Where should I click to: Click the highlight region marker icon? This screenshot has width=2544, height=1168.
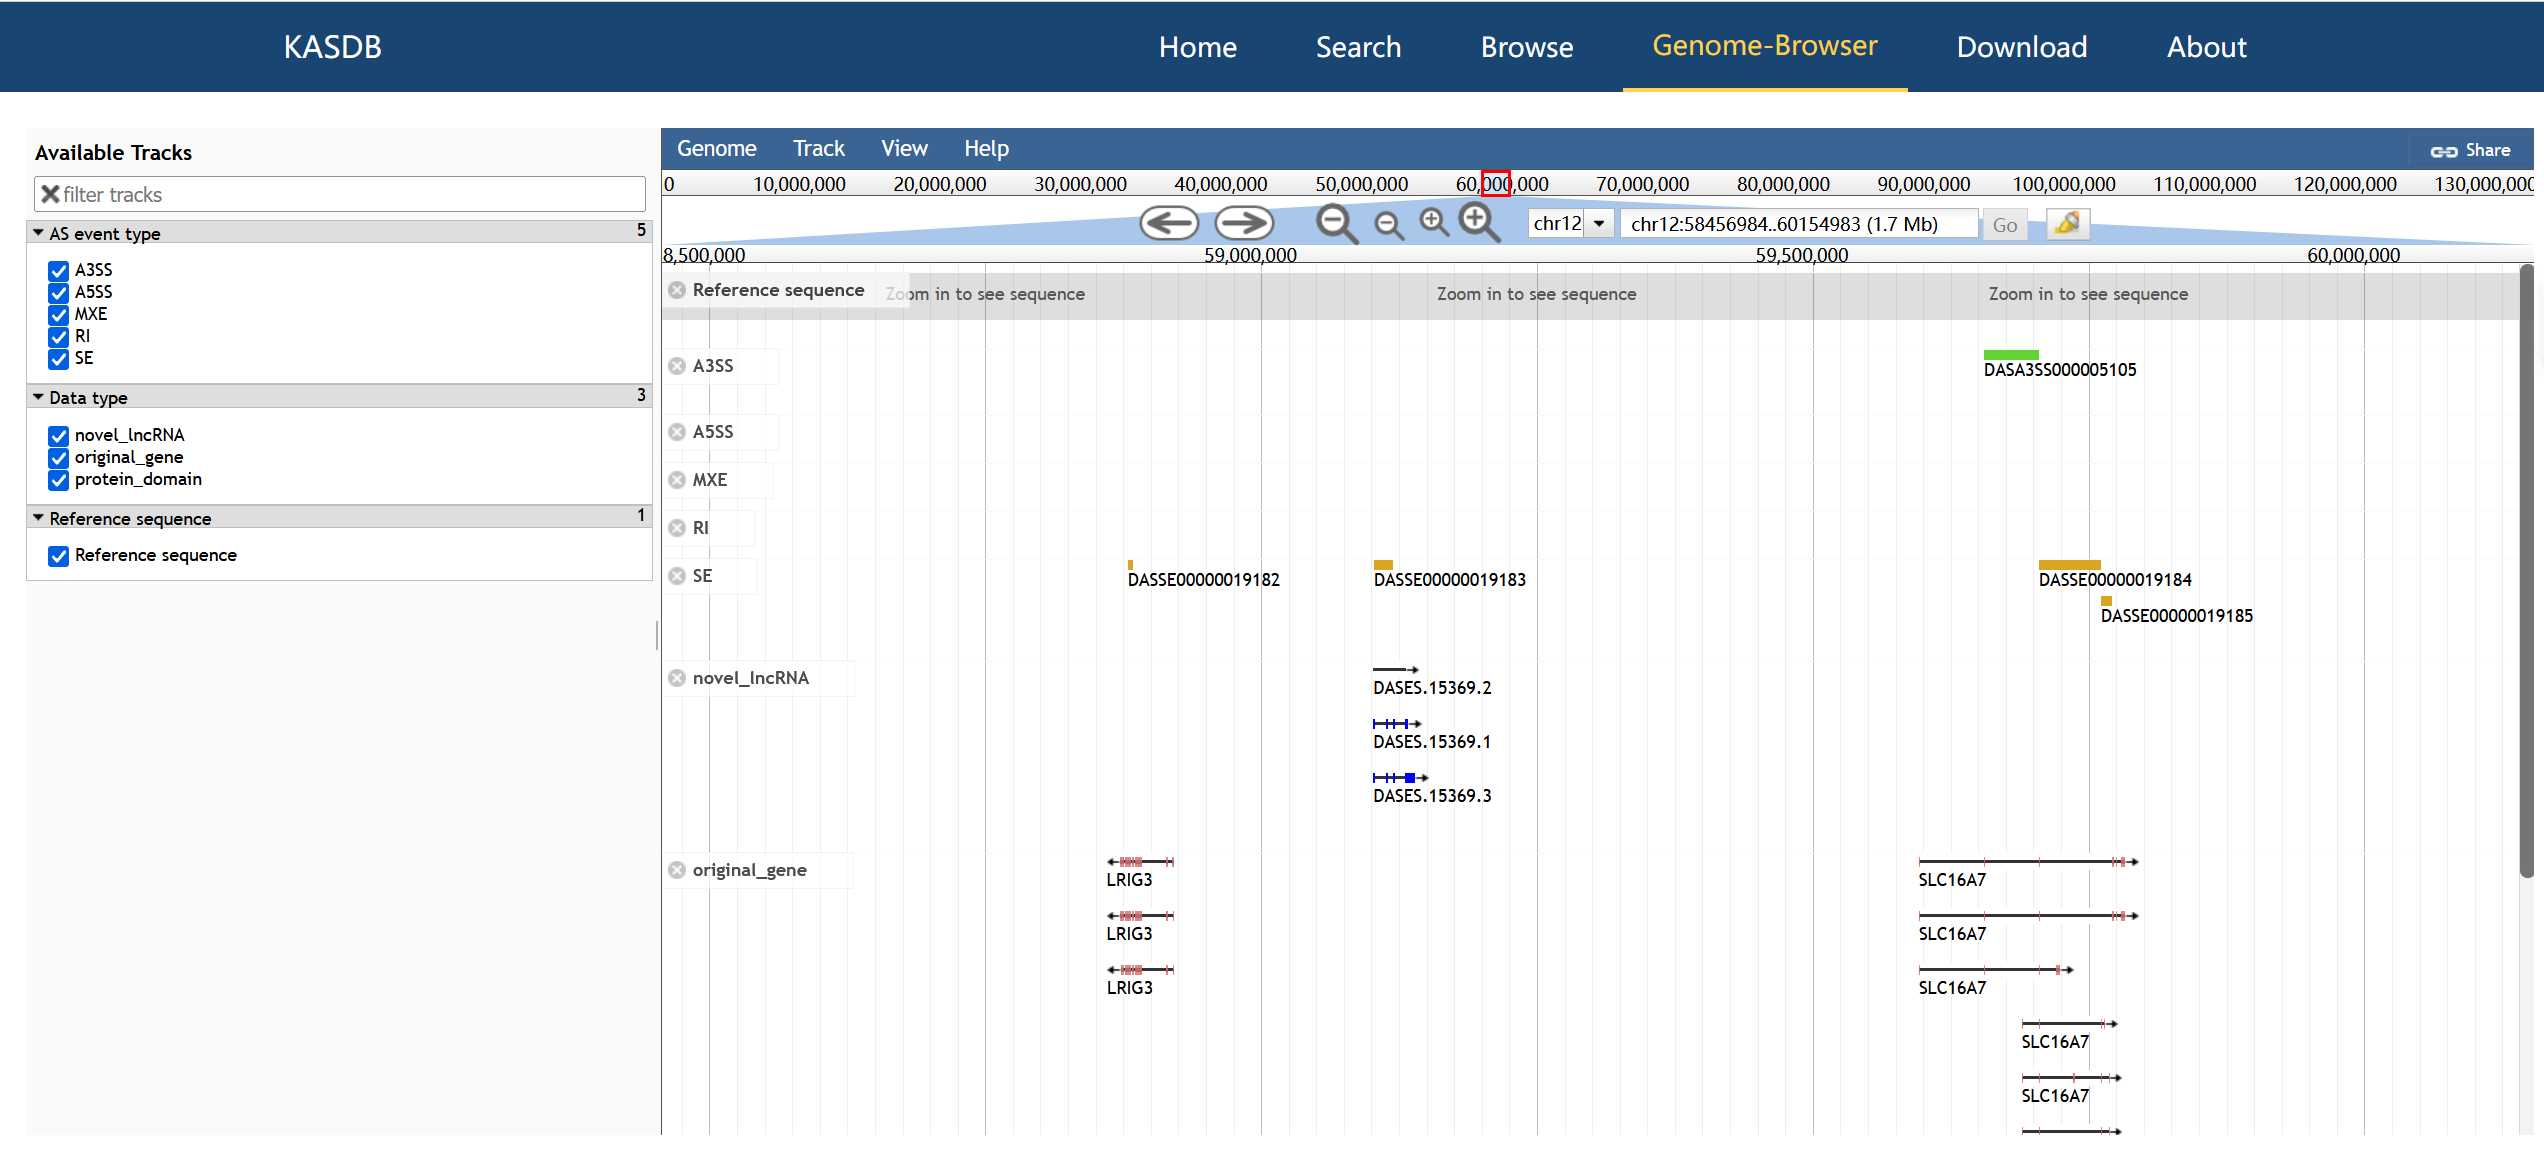[2067, 224]
